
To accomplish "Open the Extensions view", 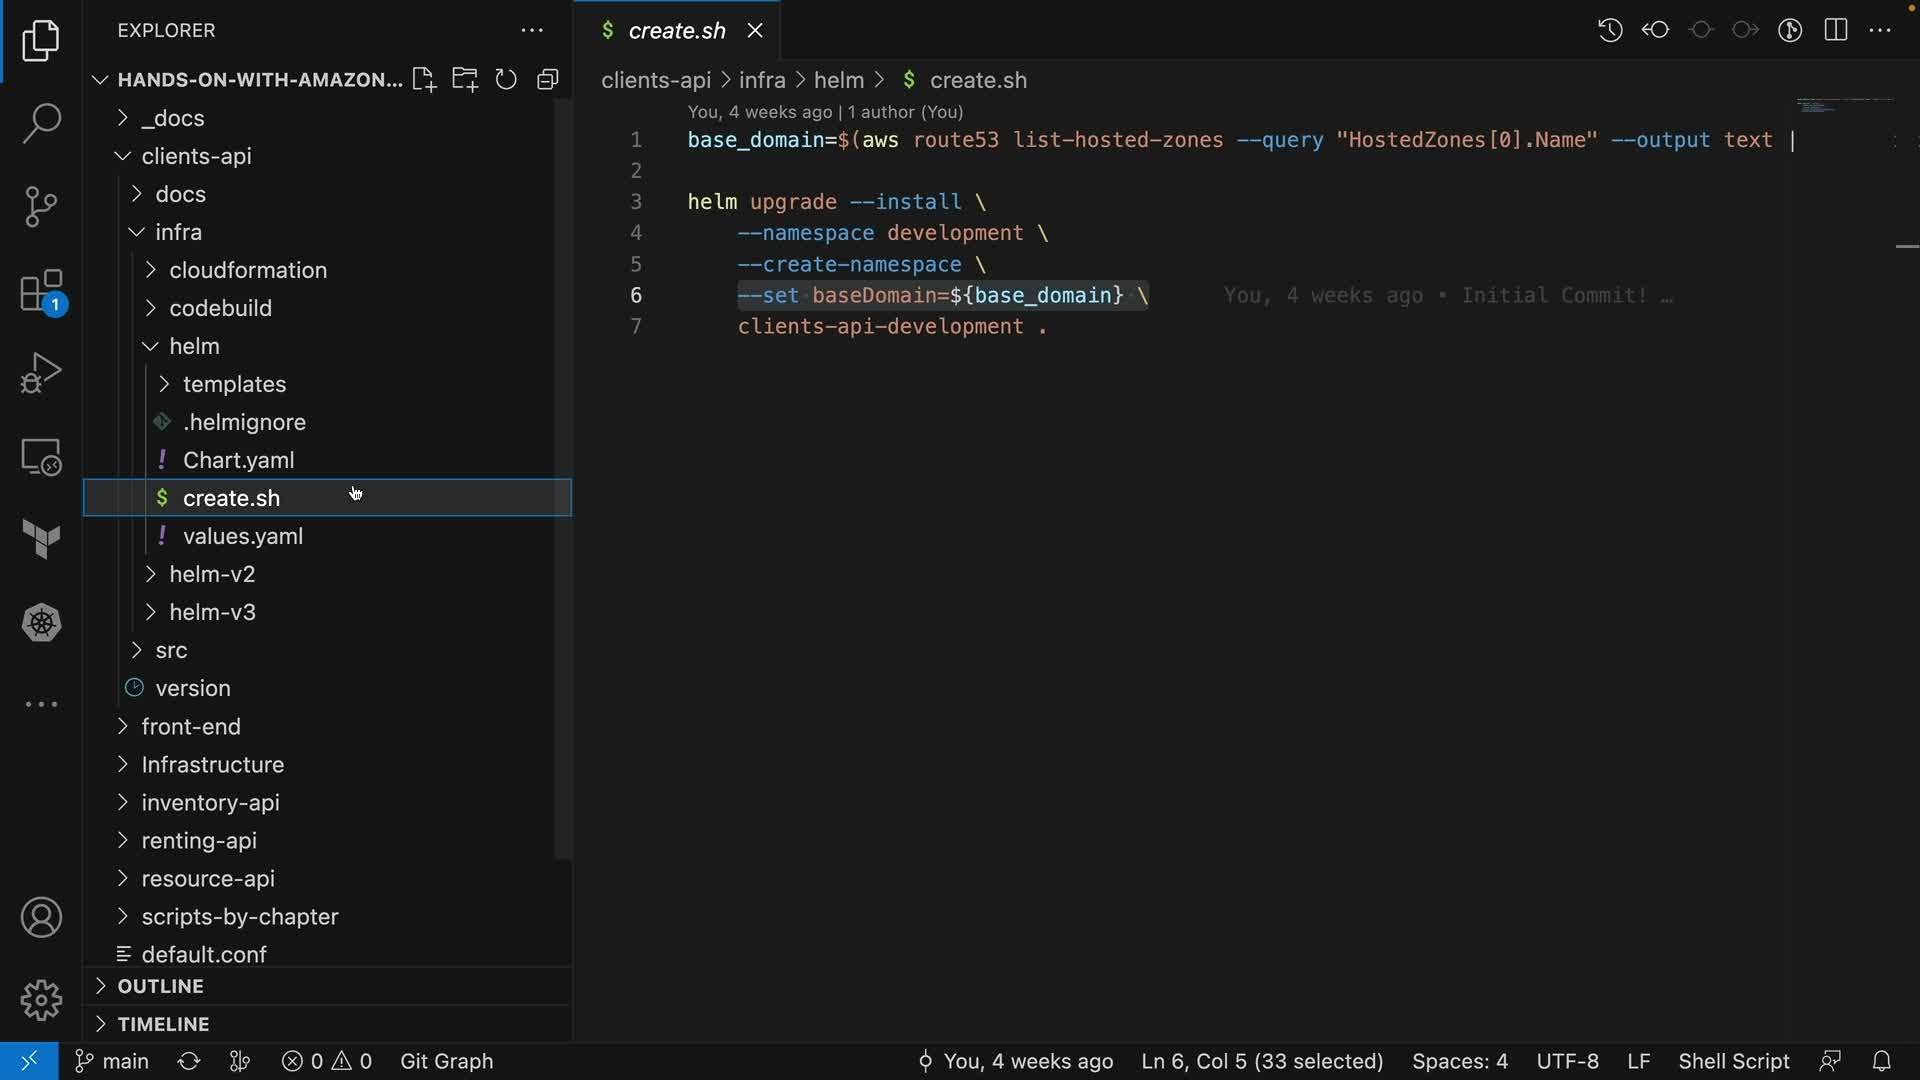I will coord(41,292).
